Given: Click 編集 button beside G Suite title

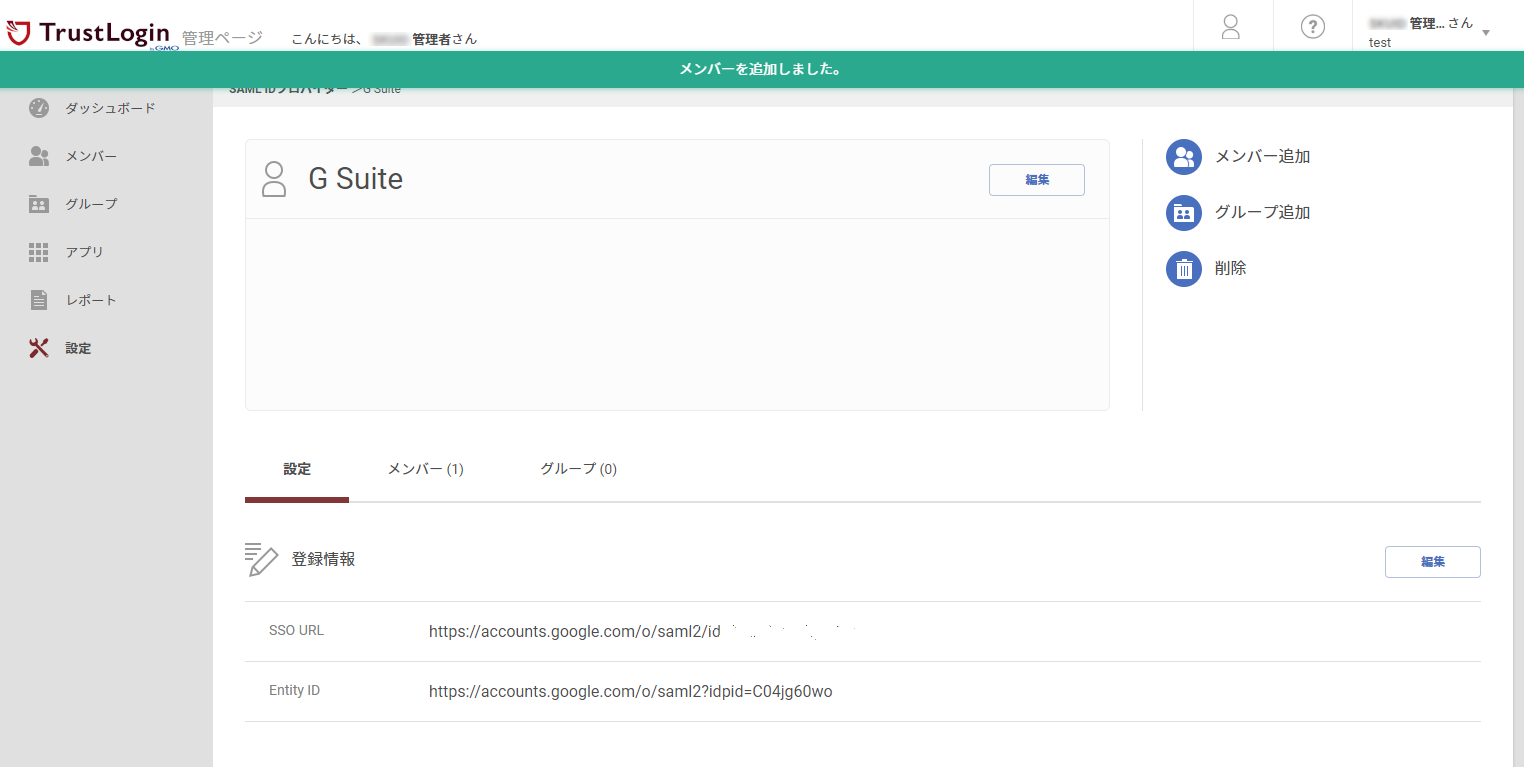Looking at the screenshot, I should click(1037, 180).
